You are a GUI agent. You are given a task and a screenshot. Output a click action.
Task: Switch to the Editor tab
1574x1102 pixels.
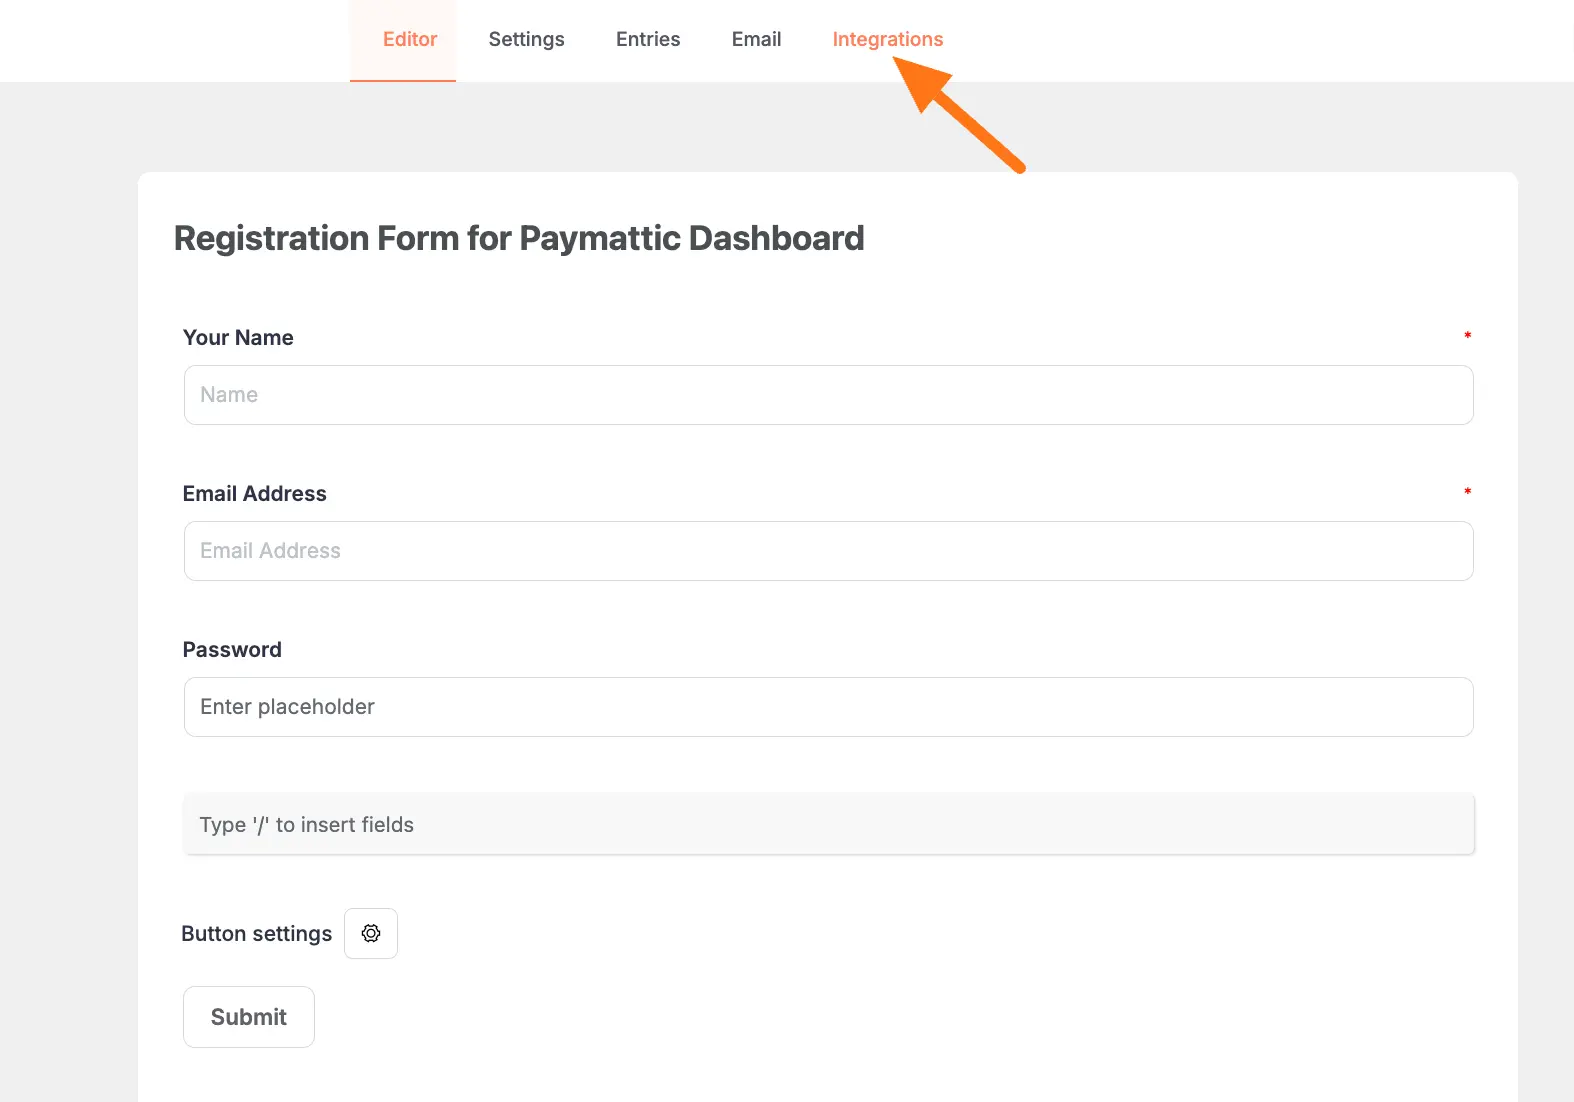410,40
